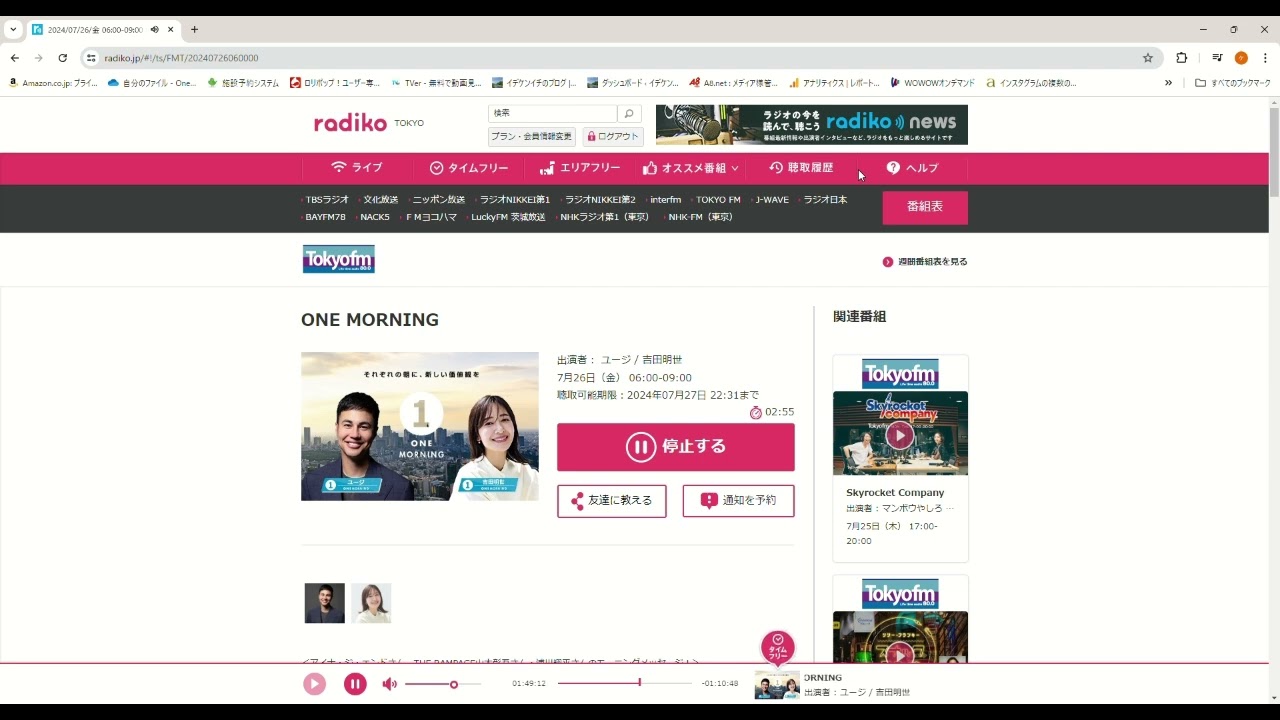Open the tab search dropdown arrow
1280x720 pixels.
click(x=13, y=30)
